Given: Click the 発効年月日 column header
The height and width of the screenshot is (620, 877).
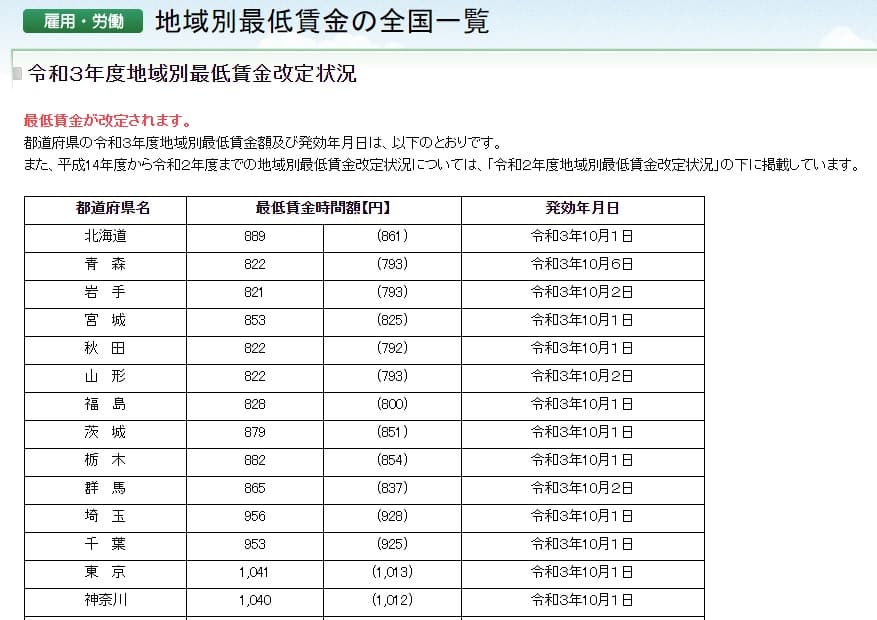Looking at the screenshot, I should tap(582, 208).
